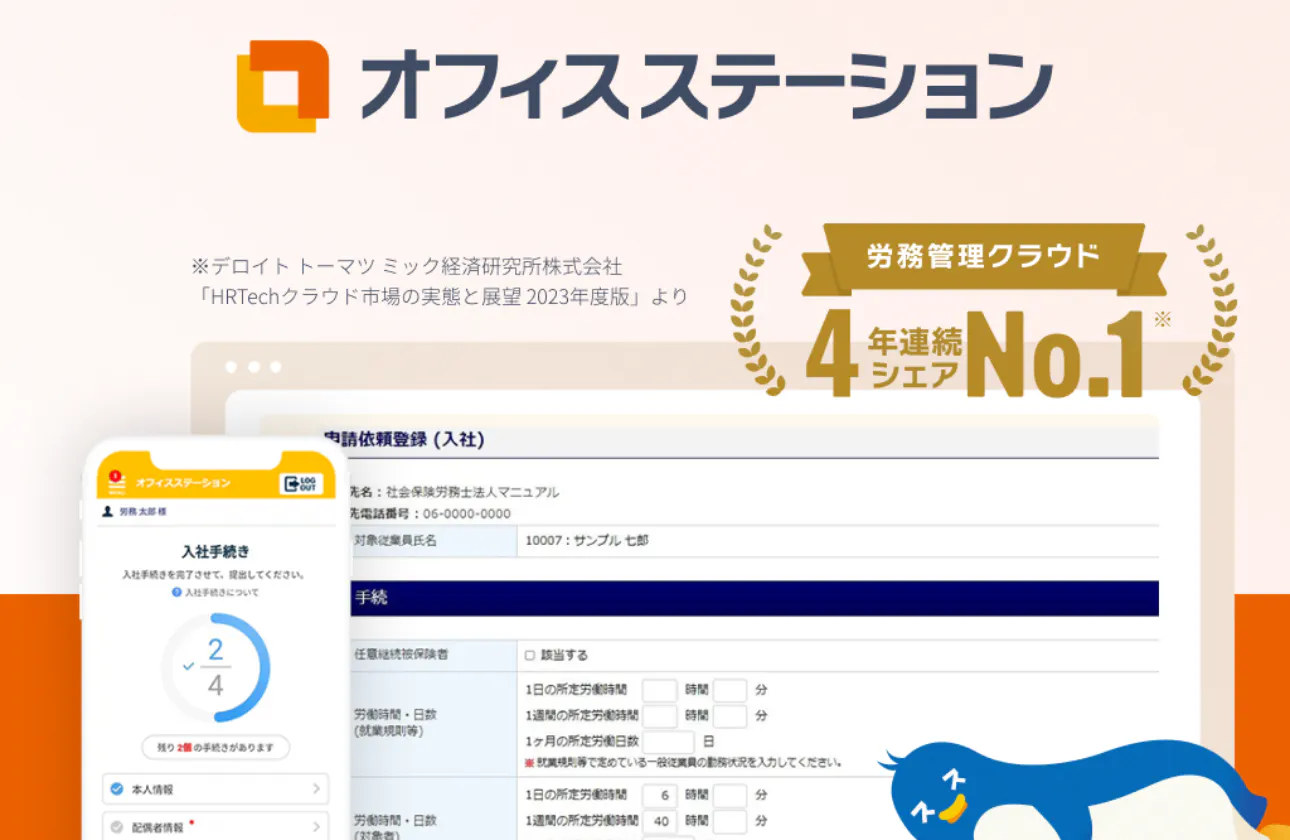Click the 対象従業員氏名 label cell
1290x840 pixels.
(432, 541)
